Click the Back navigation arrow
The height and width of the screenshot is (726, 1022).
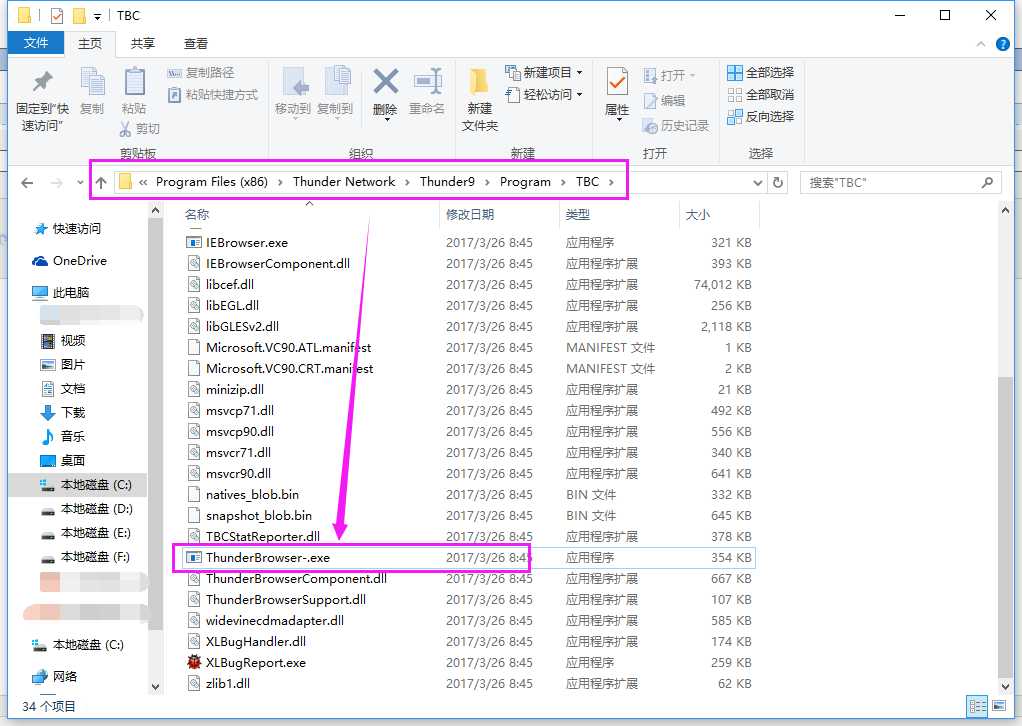point(27,183)
